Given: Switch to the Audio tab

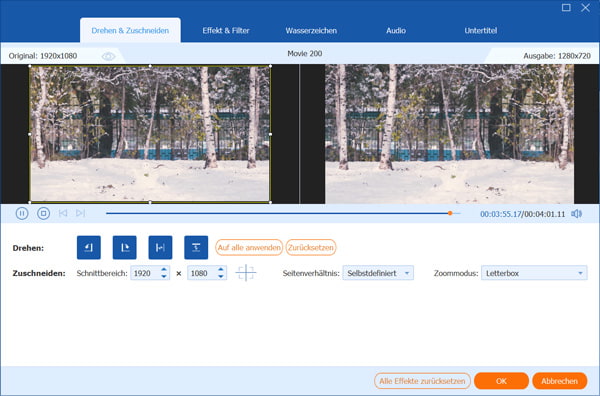Looking at the screenshot, I should click(x=396, y=30).
